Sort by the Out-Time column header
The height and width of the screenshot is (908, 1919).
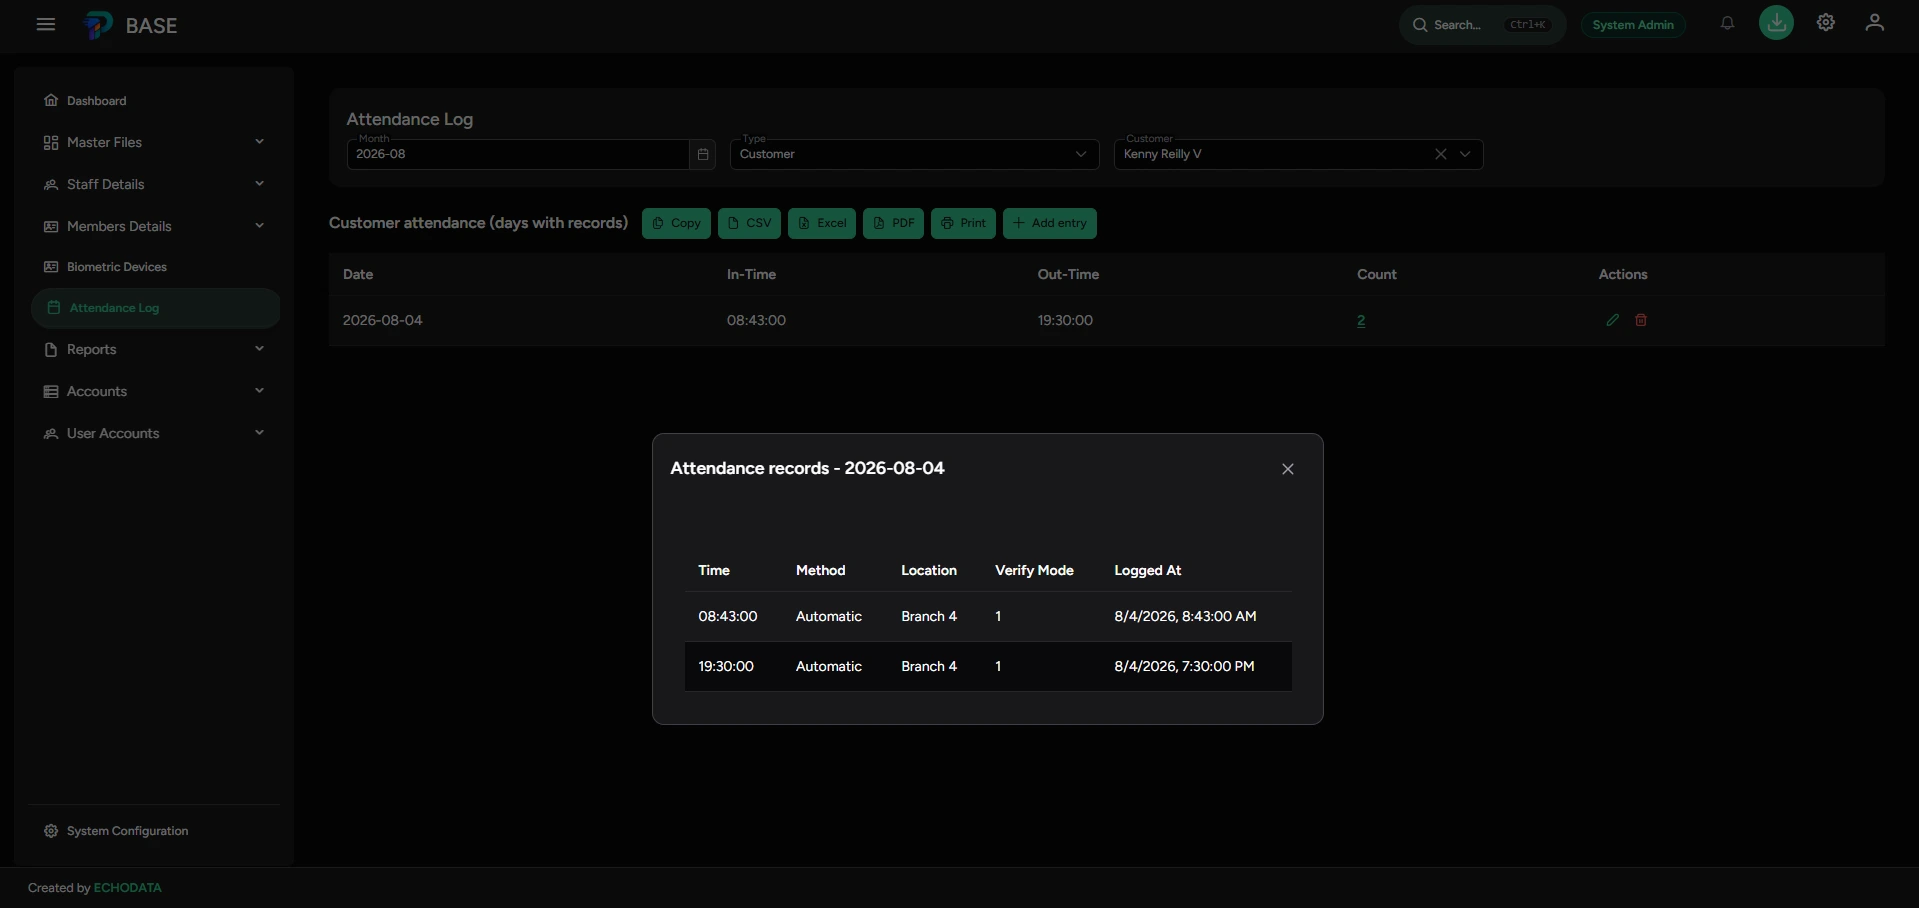click(1068, 274)
